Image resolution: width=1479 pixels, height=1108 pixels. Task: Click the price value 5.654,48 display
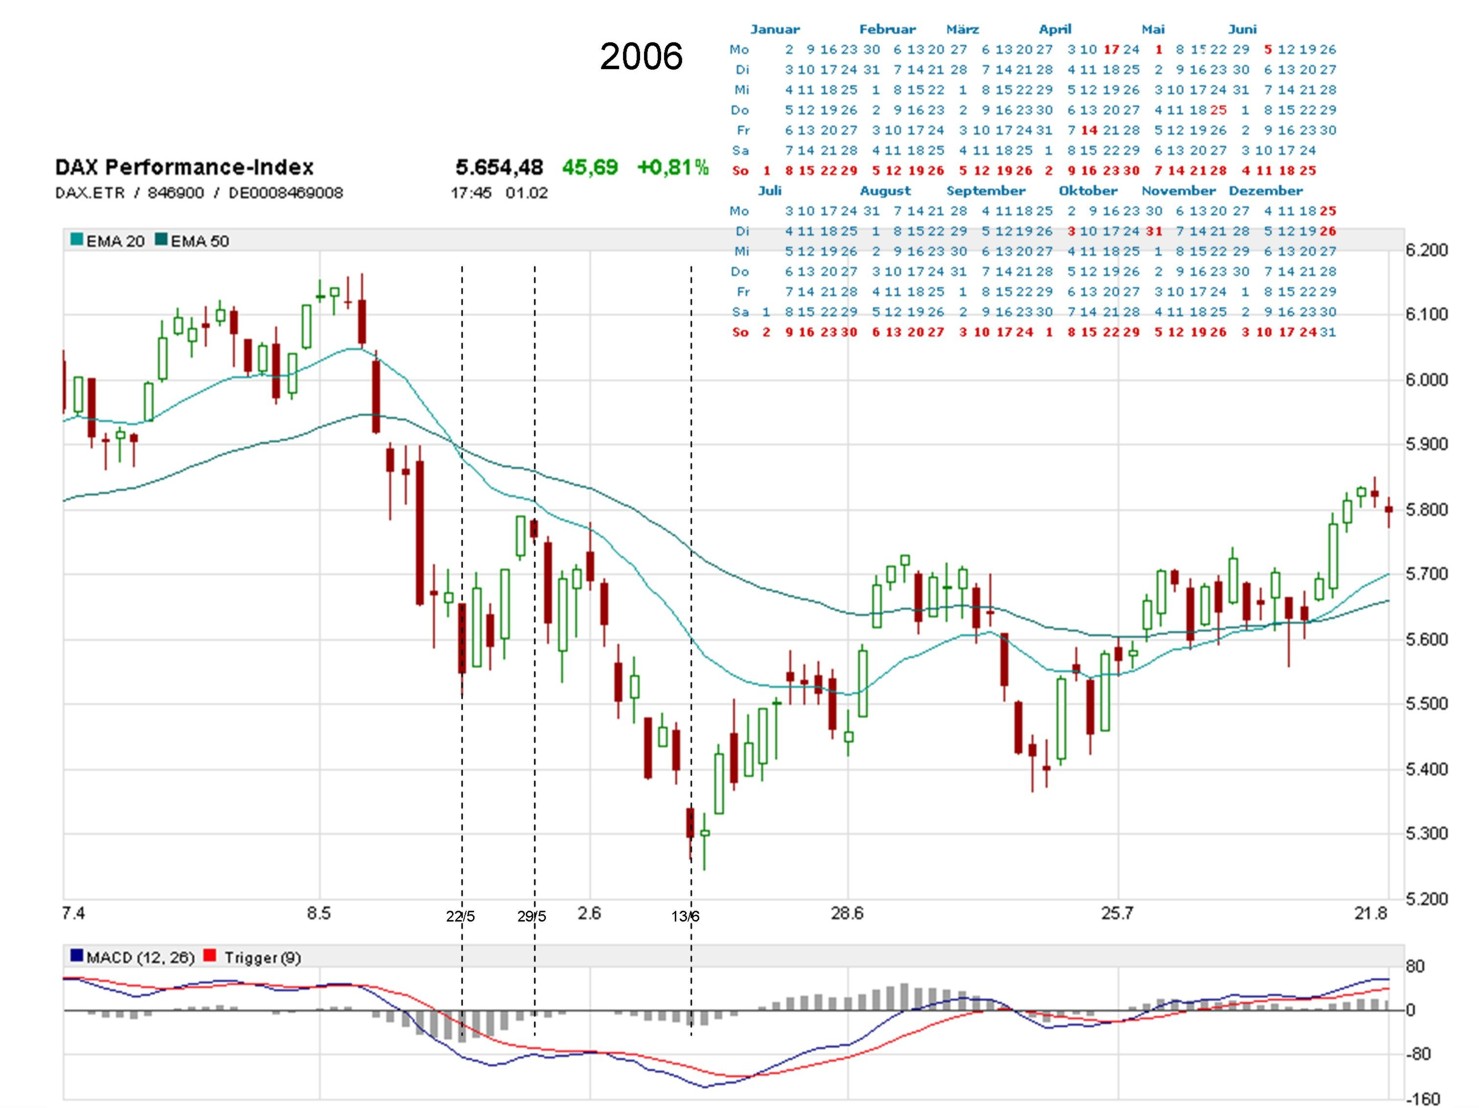point(499,167)
